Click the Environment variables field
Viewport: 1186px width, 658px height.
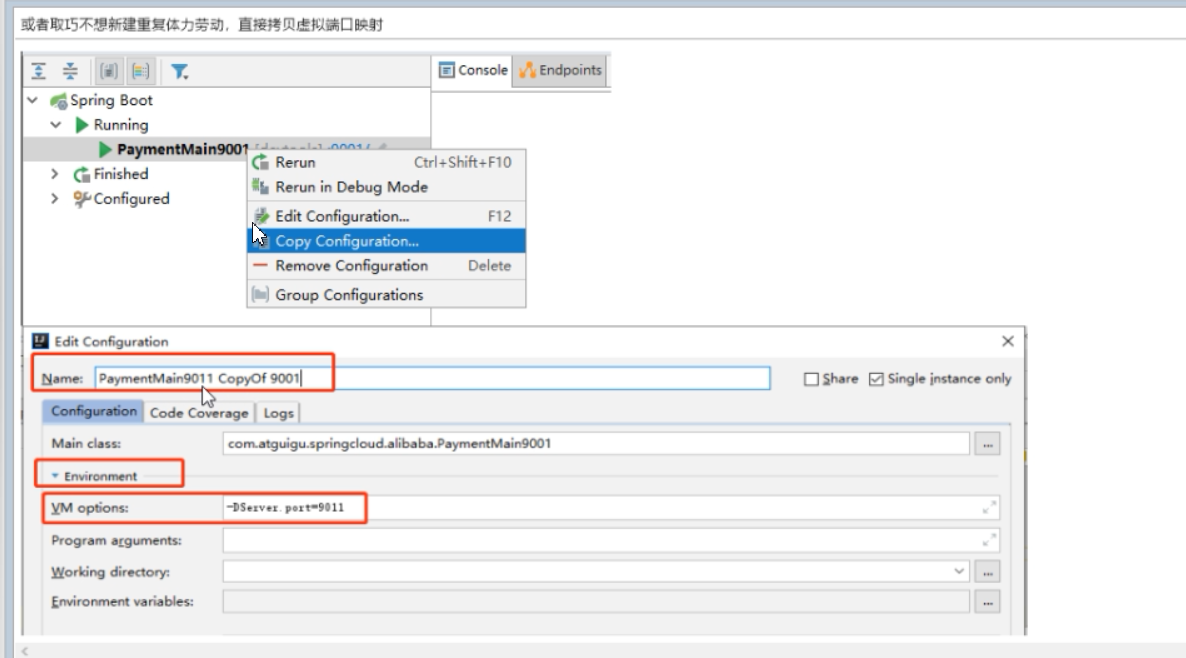point(596,602)
